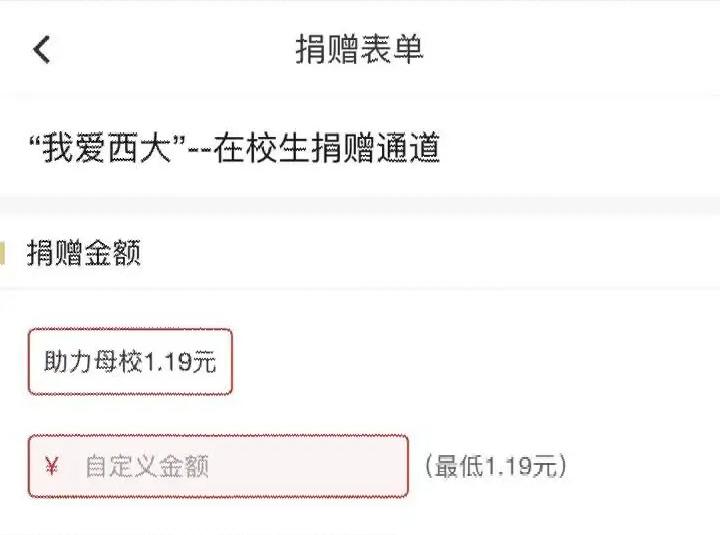Click the yen symbol in amount field

click(53, 466)
